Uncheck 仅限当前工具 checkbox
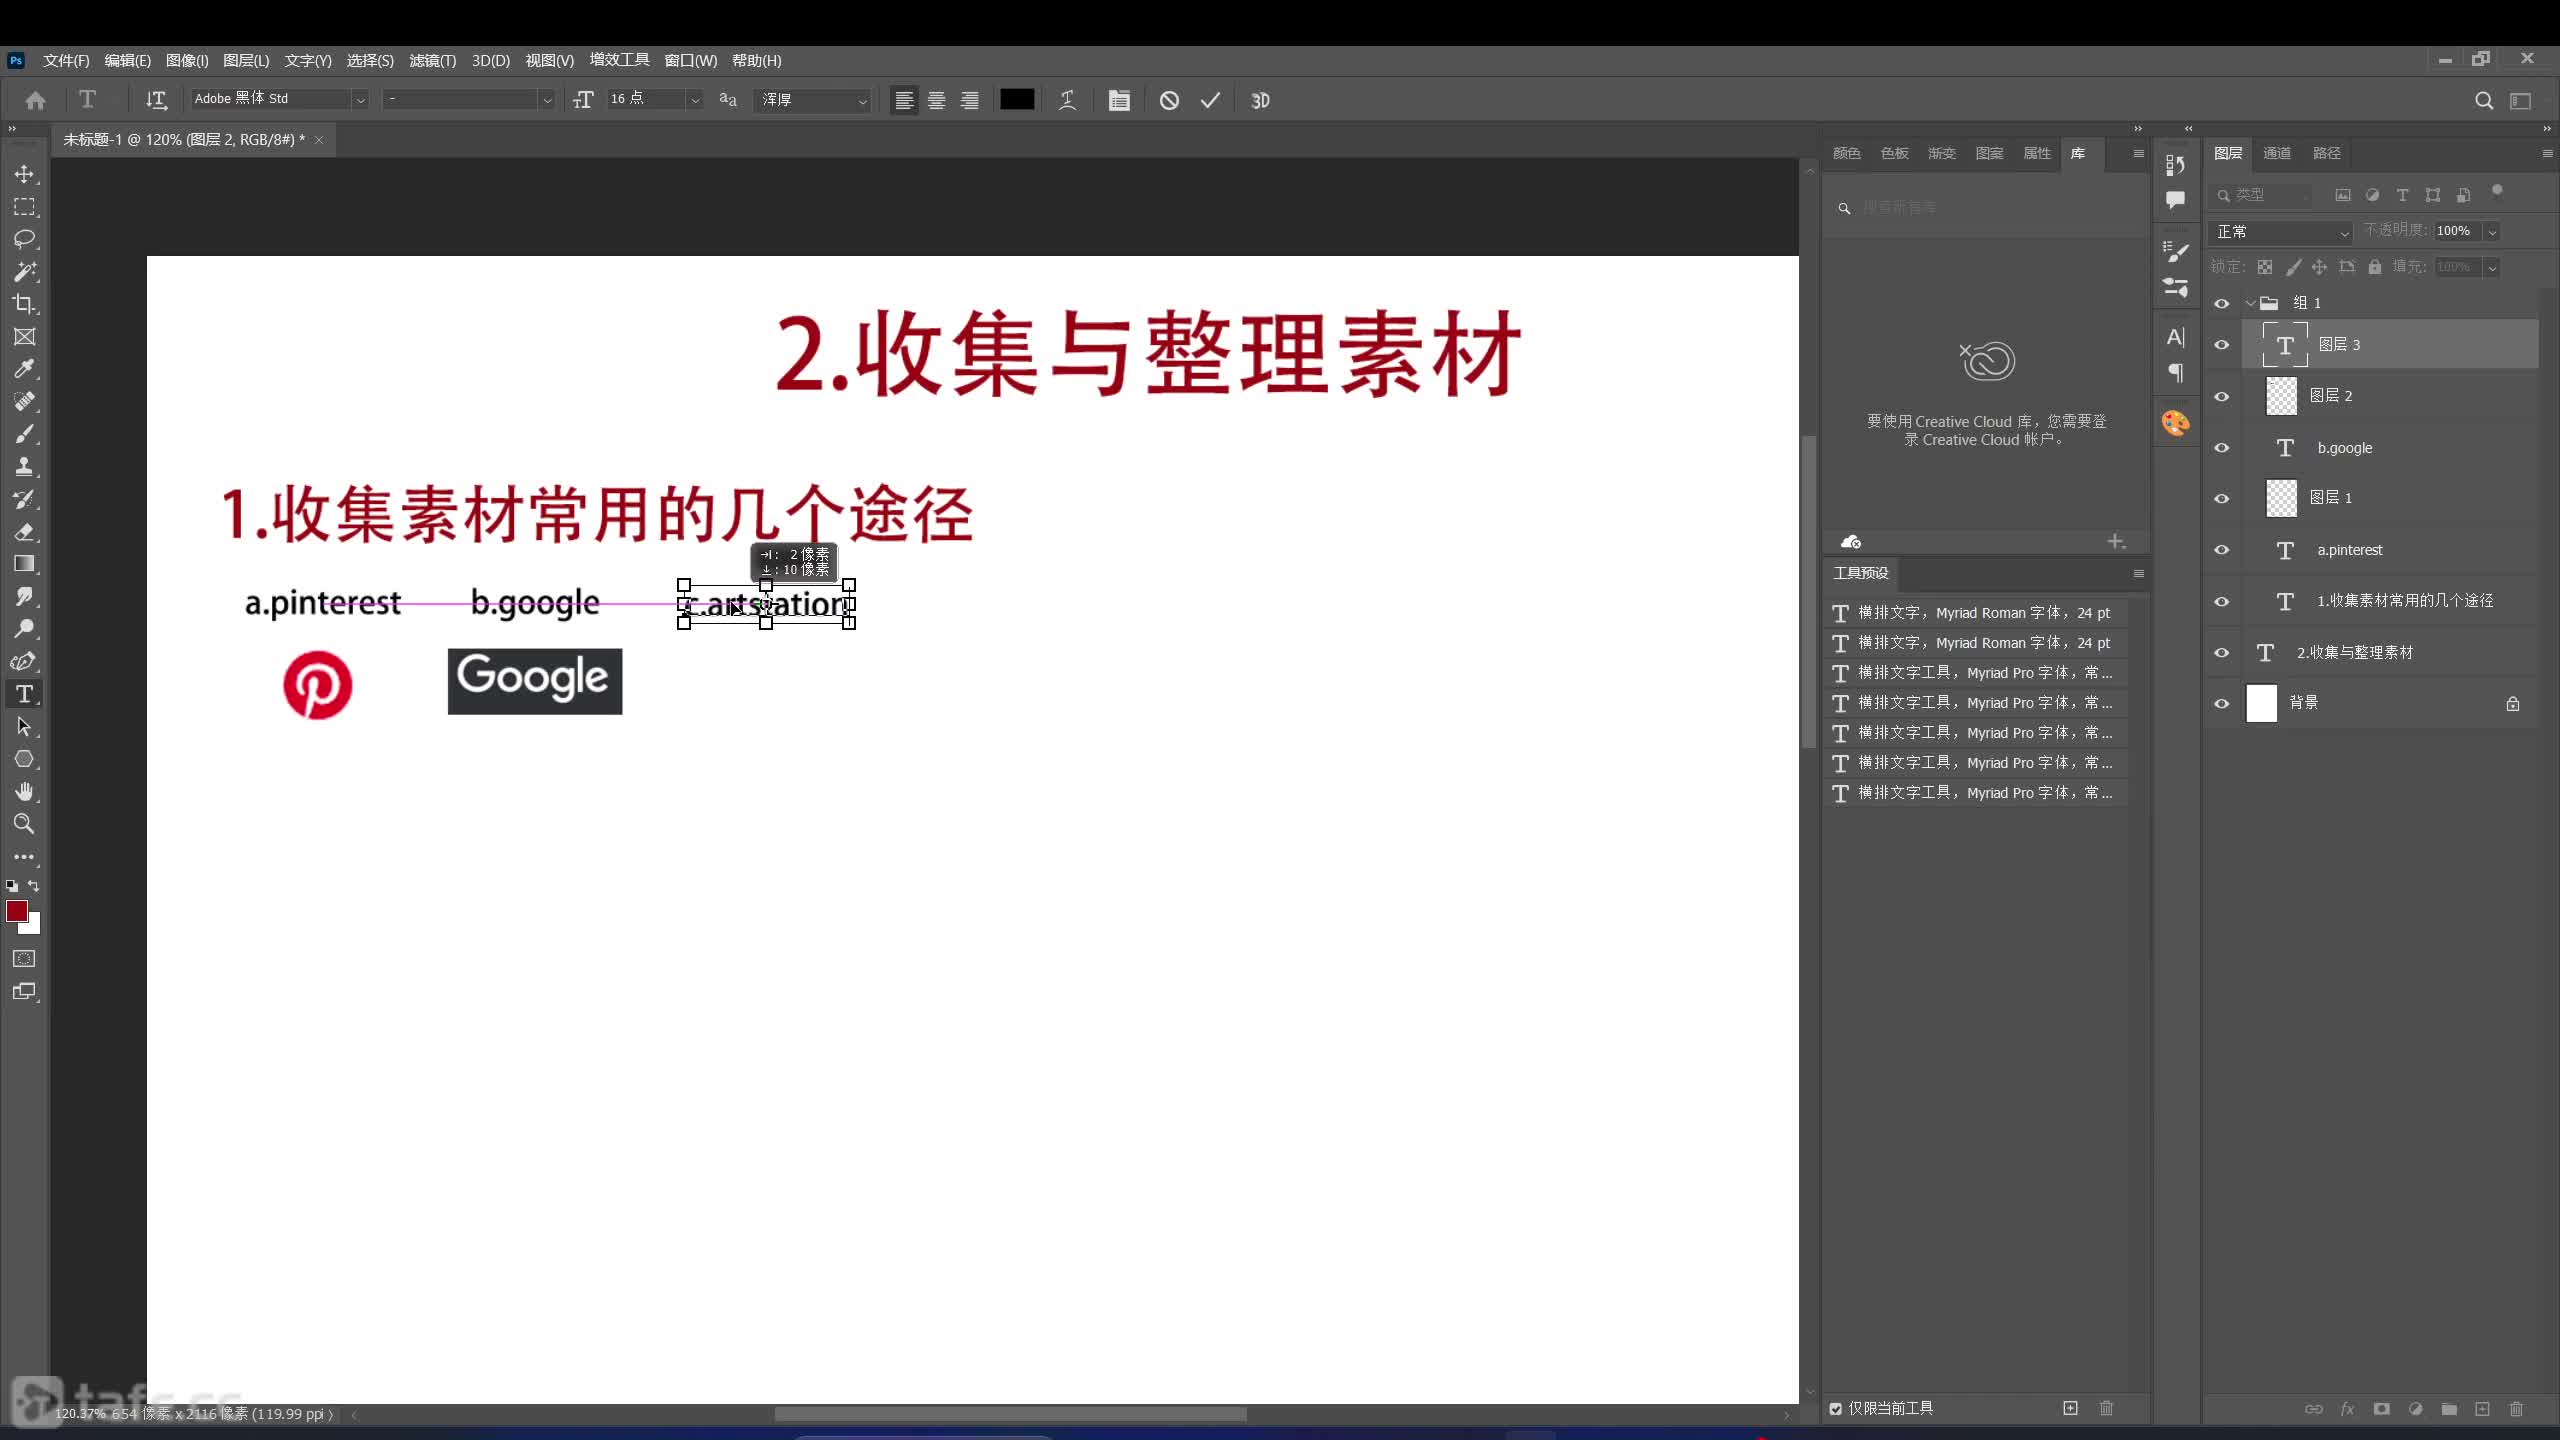Viewport: 2560px width, 1440px height. click(1836, 1409)
